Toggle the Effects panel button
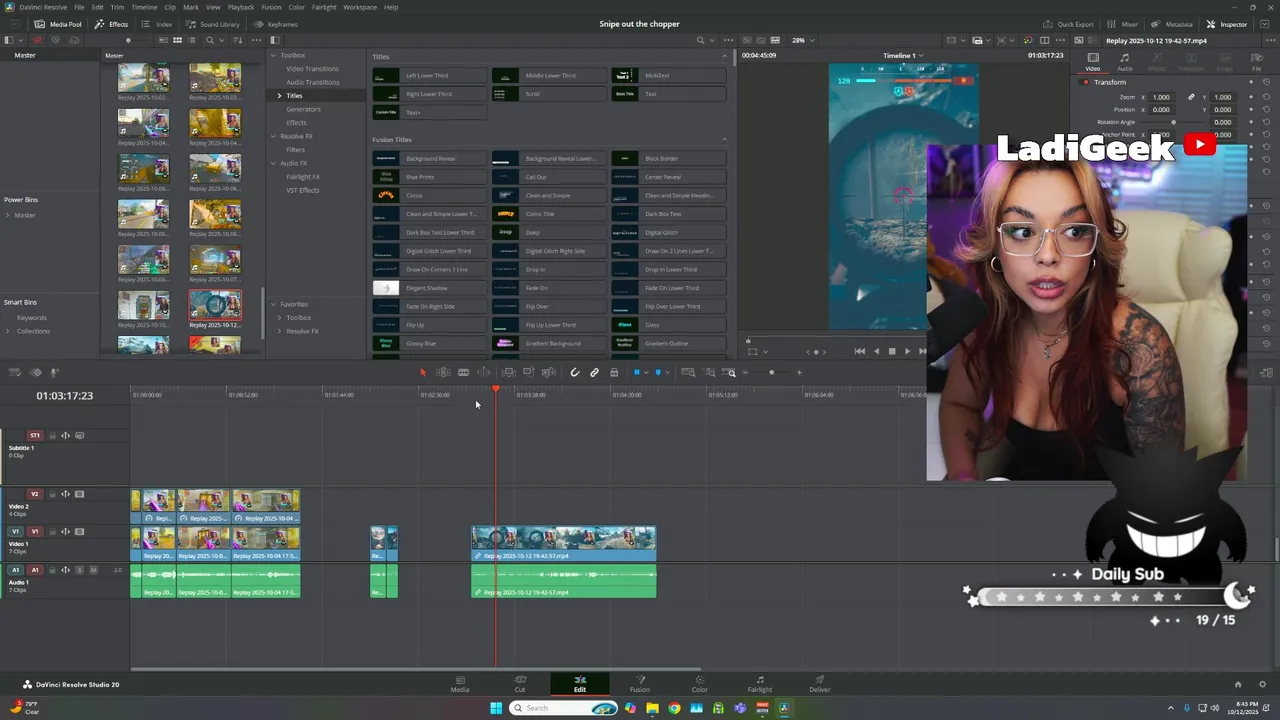Image resolution: width=1280 pixels, height=720 pixels. (111, 24)
